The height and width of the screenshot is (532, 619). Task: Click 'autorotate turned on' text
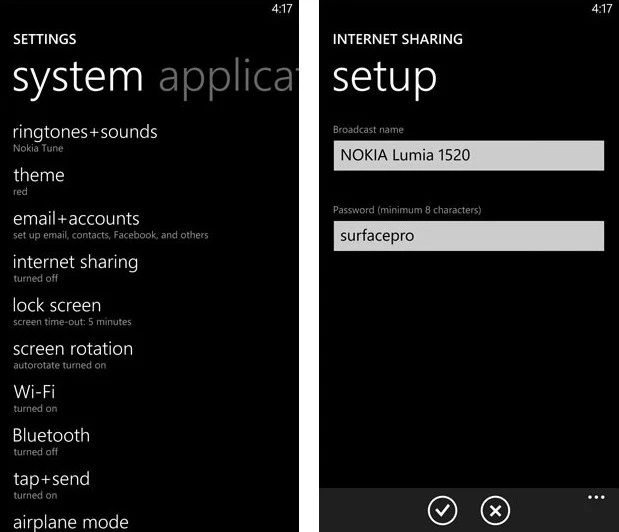[60, 365]
